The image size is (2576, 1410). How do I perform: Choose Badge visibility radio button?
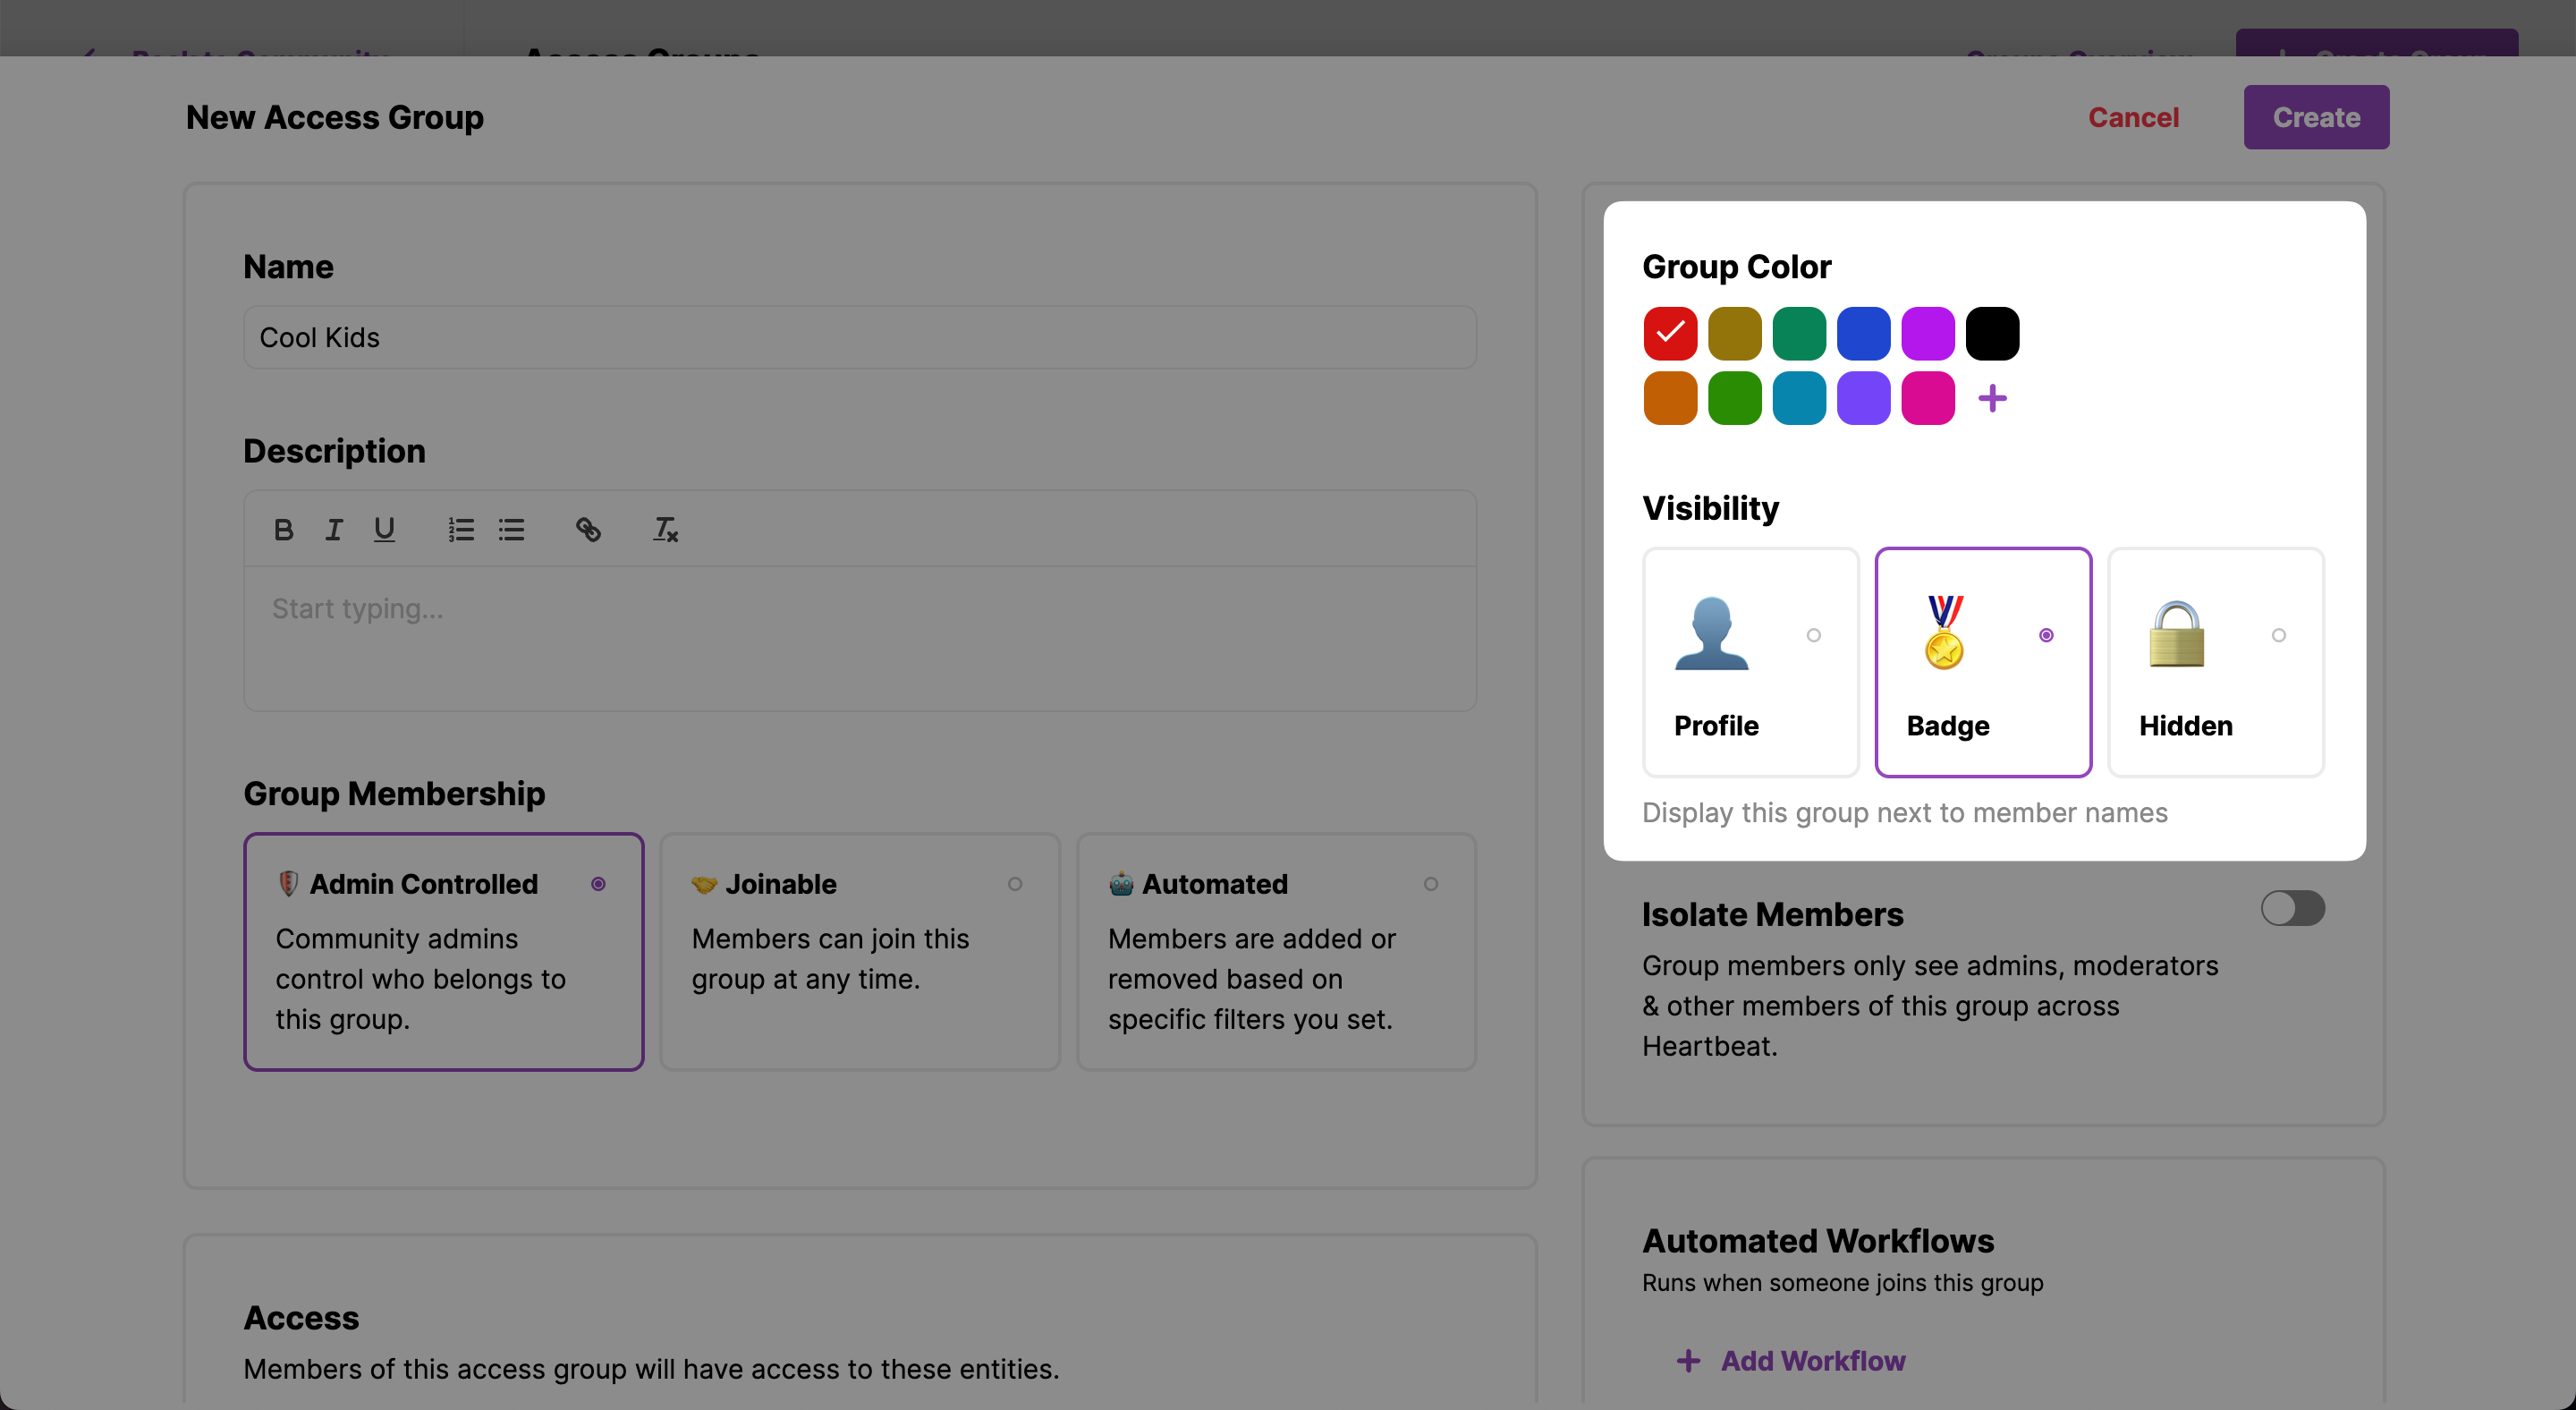[2046, 635]
